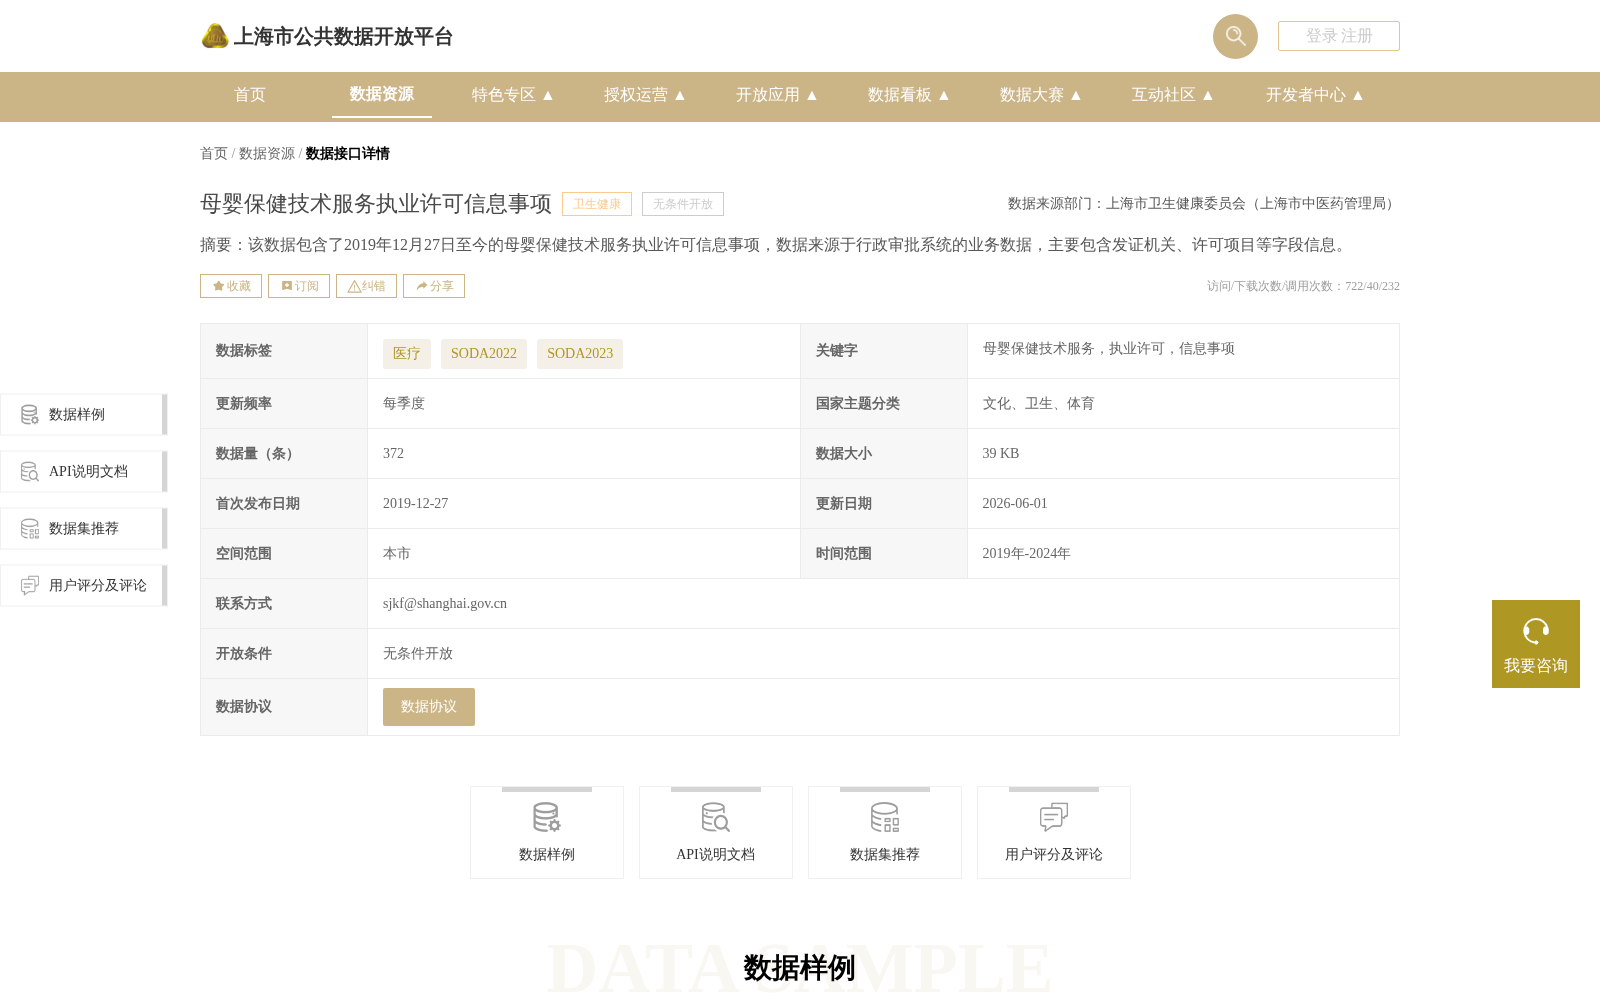Click the 纠错 warning triangle icon

point(354,286)
